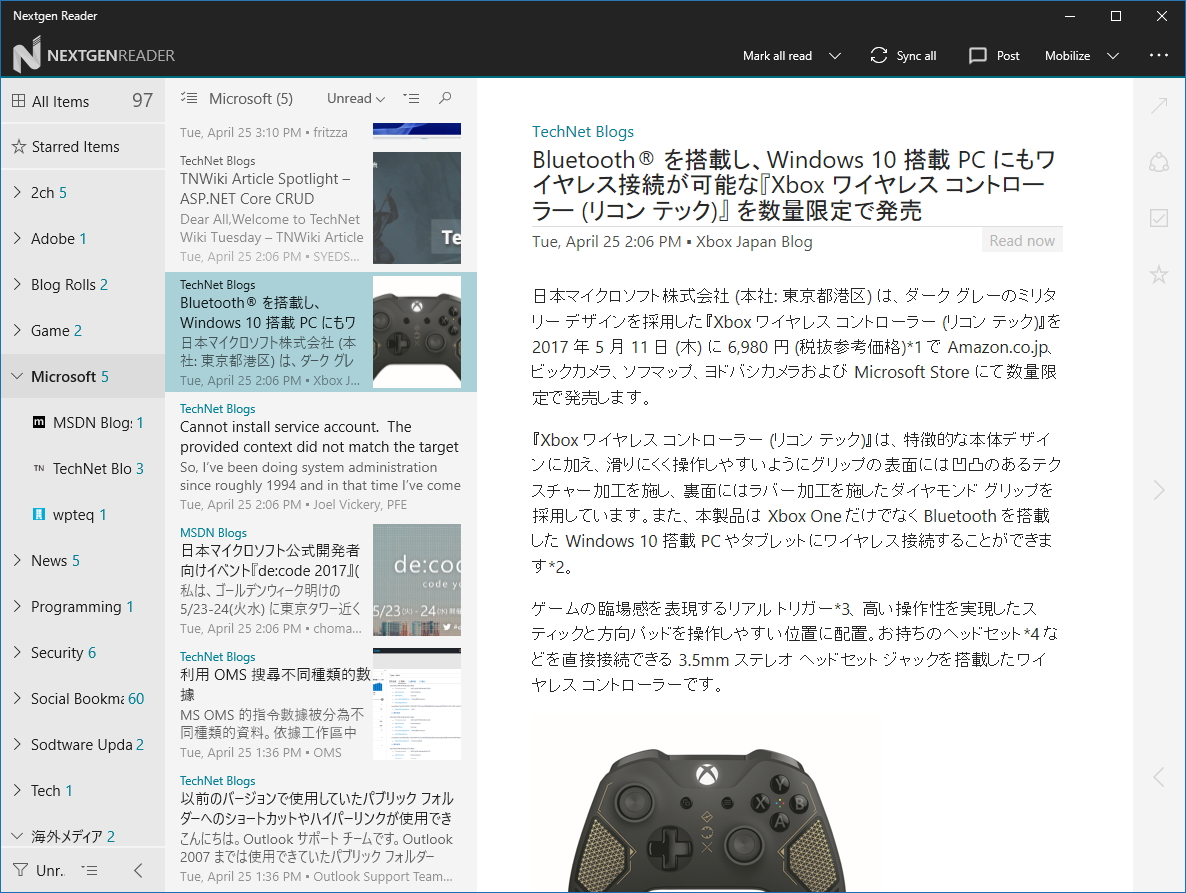Click the sort order icon next to Unread filter
1186x893 pixels.
411,98
